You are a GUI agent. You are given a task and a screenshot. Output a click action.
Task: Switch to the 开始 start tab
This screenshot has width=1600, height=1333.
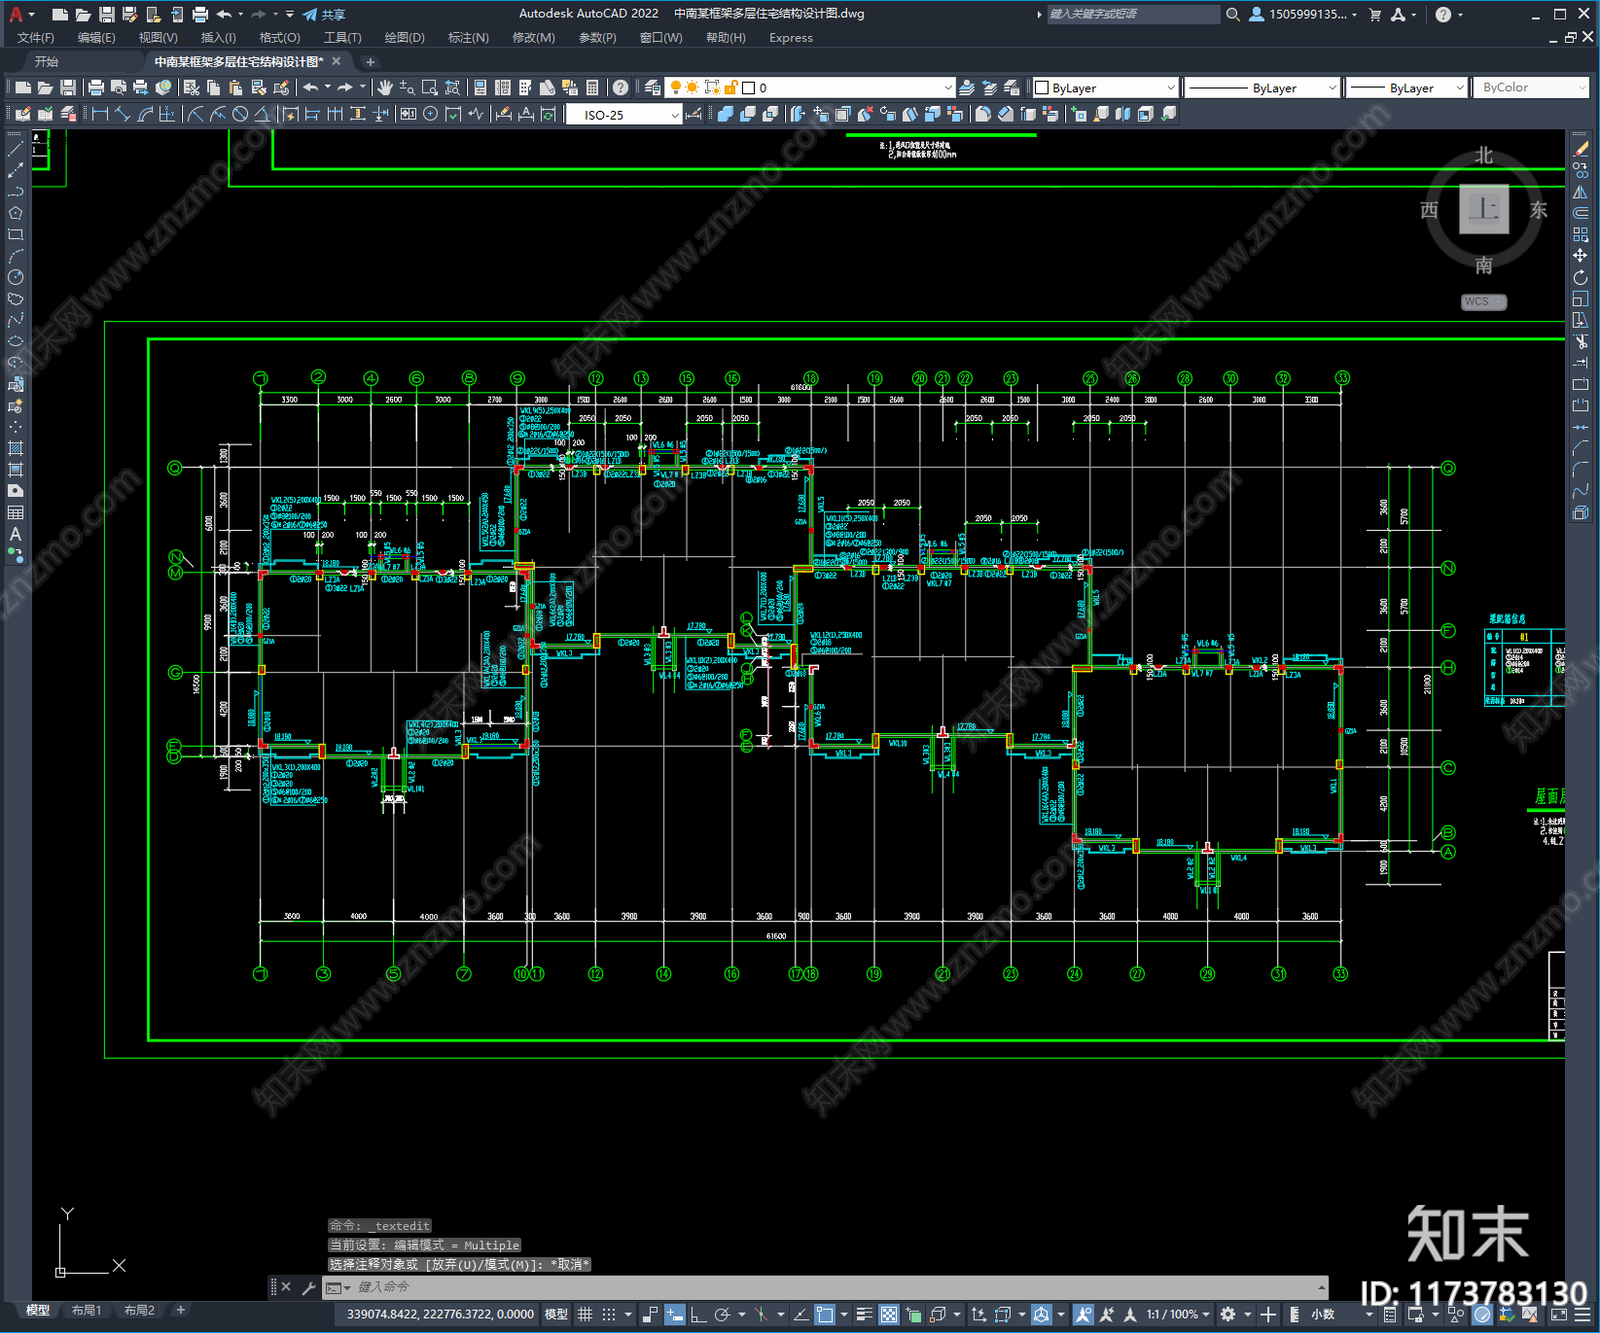[47, 62]
